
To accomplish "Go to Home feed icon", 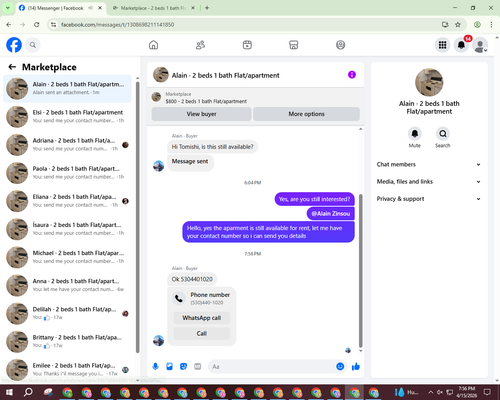I will point(153,45).
